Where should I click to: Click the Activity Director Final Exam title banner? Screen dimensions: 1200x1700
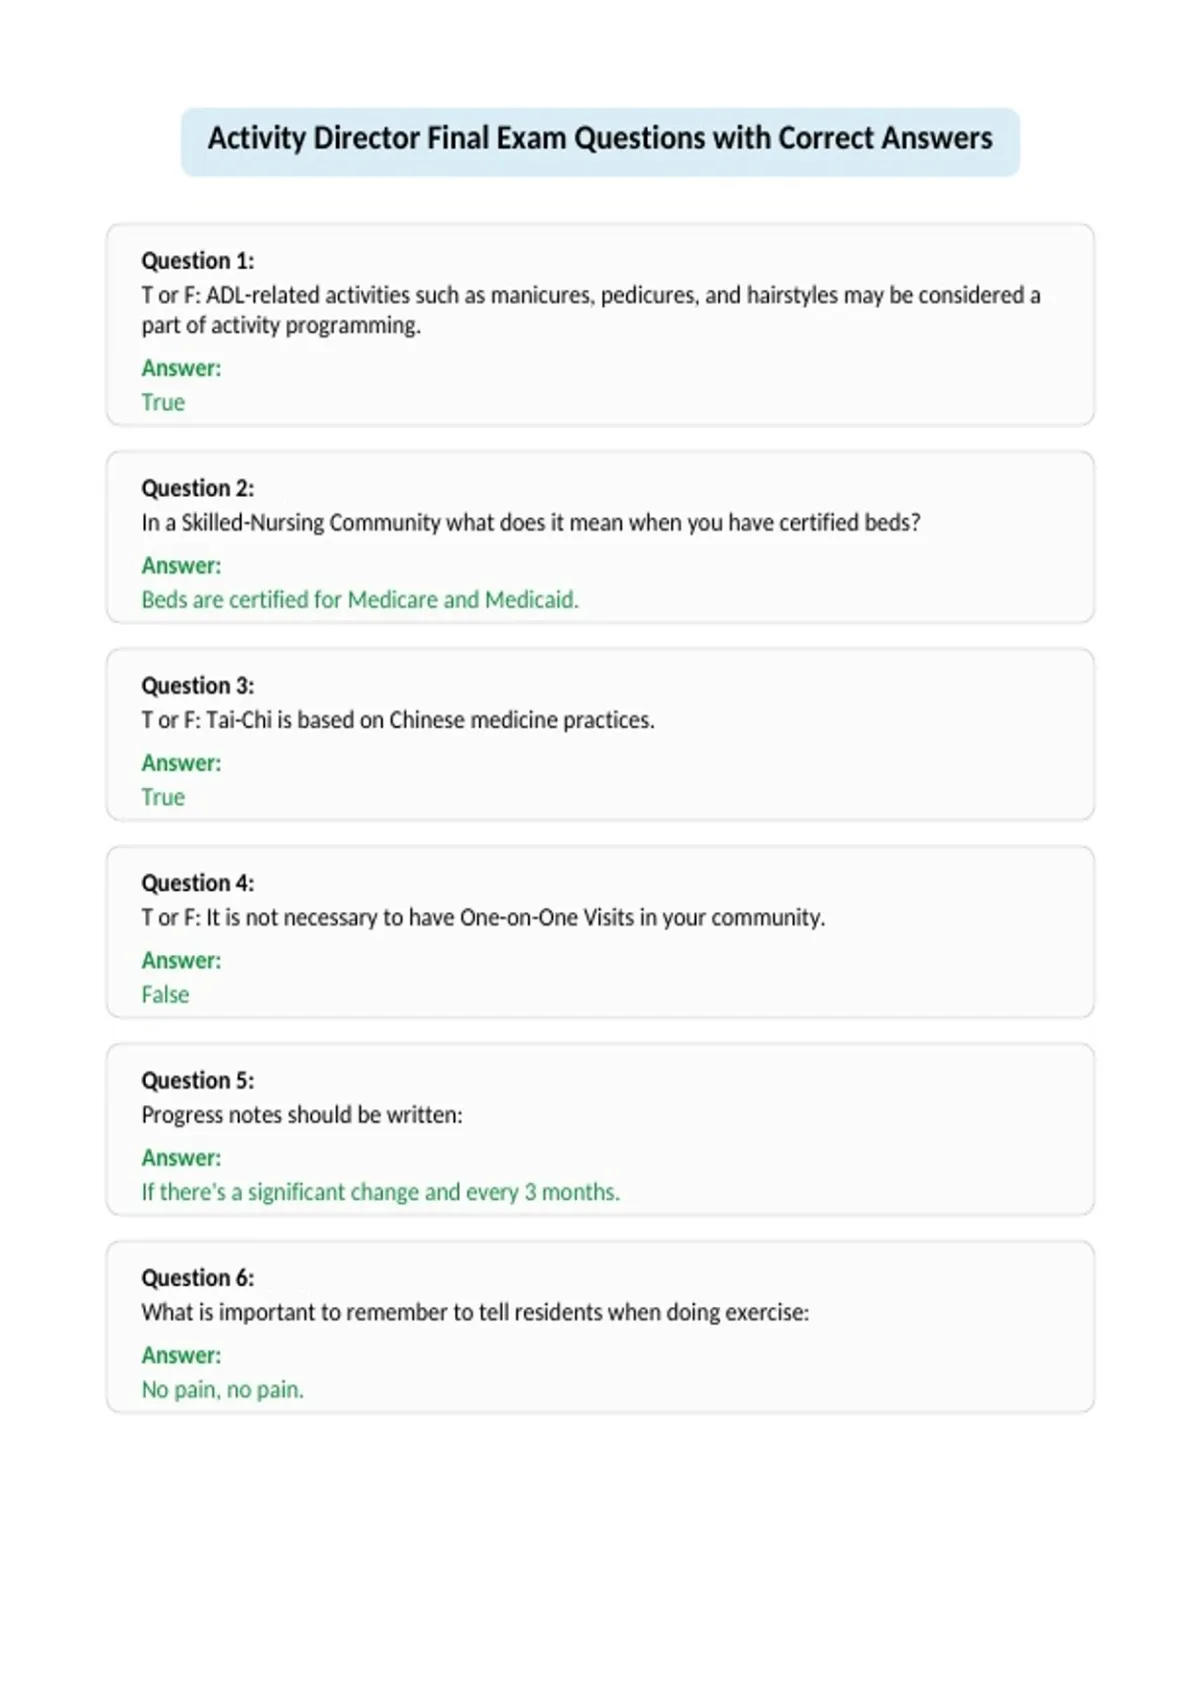[x=600, y=141]
